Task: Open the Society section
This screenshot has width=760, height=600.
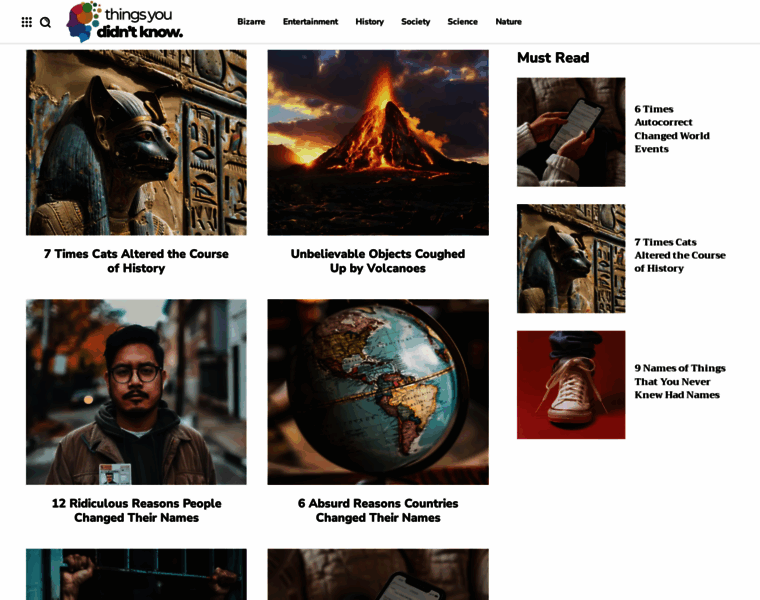Action: 415,22
